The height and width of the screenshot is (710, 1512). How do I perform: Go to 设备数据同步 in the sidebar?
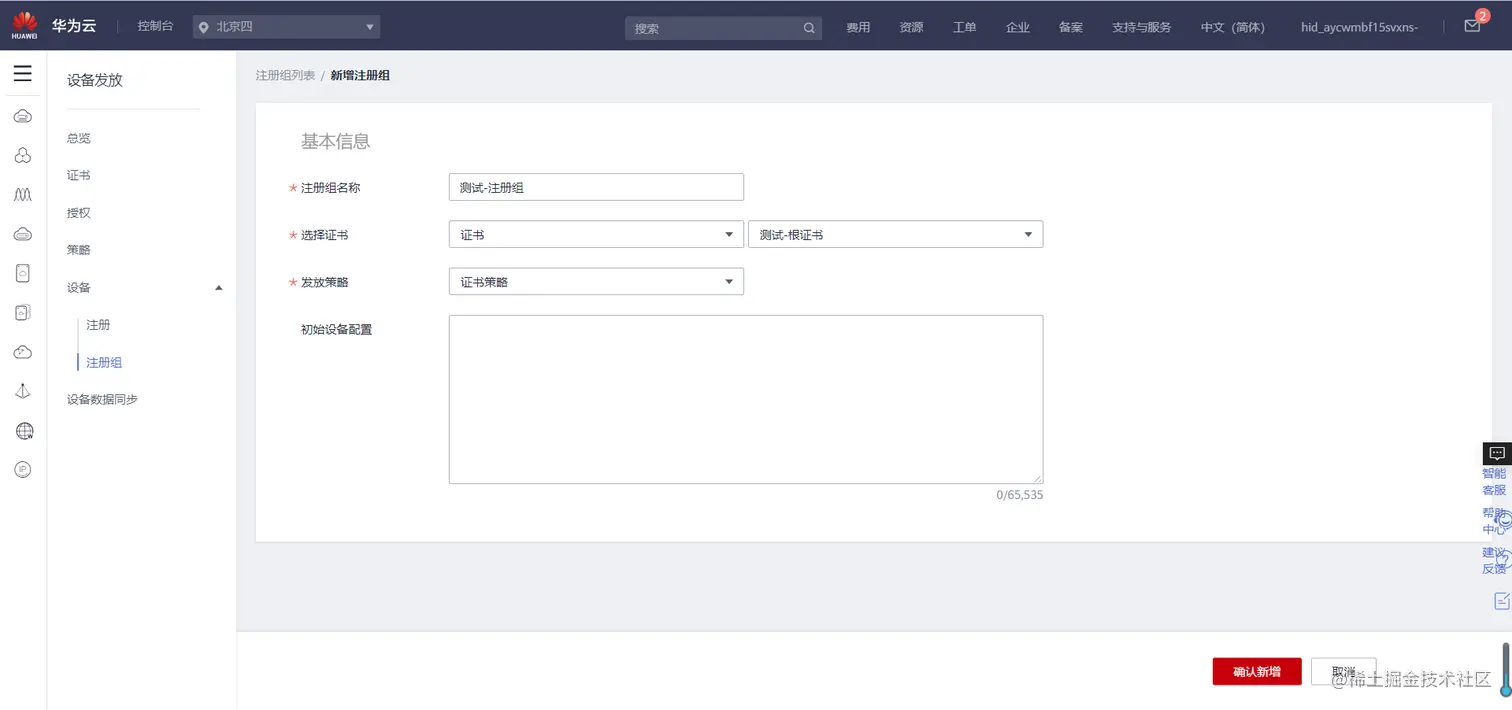point(102,399)
